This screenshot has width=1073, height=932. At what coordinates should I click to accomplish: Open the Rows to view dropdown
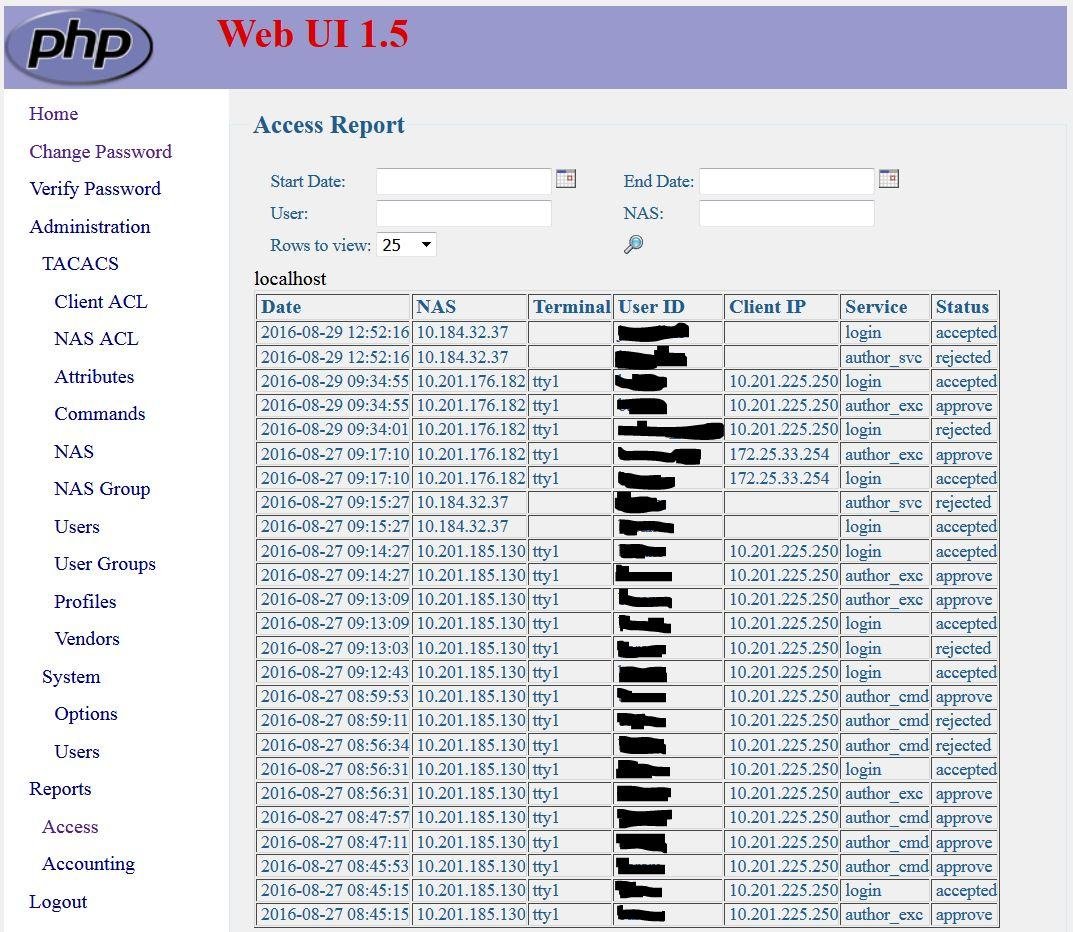[x=406, y=244]
